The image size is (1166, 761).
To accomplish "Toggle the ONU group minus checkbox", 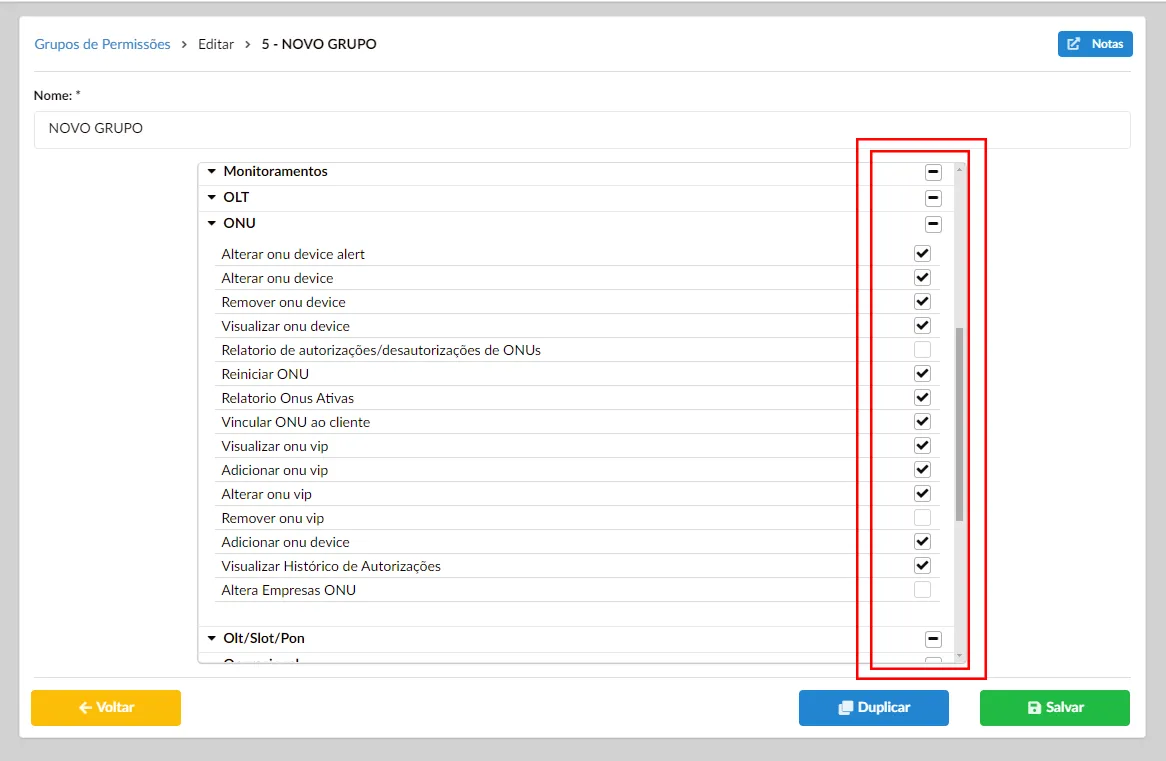I will pyautogui.click(x=933, y=224).
